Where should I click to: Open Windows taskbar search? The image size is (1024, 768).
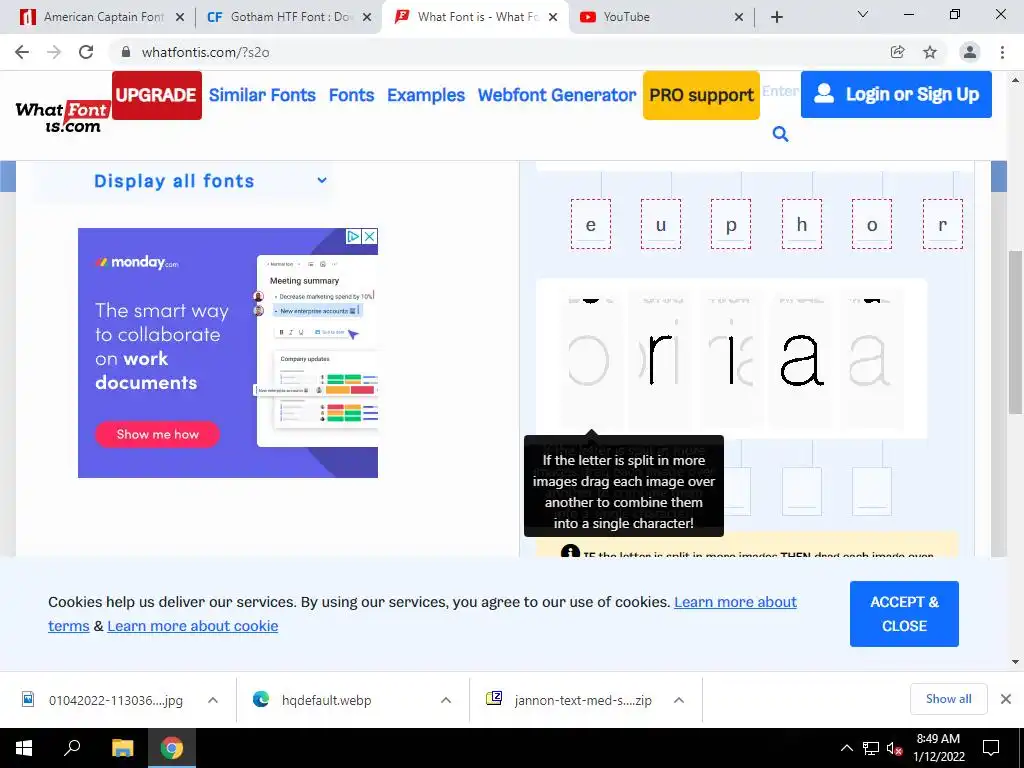tap(72, 748)
